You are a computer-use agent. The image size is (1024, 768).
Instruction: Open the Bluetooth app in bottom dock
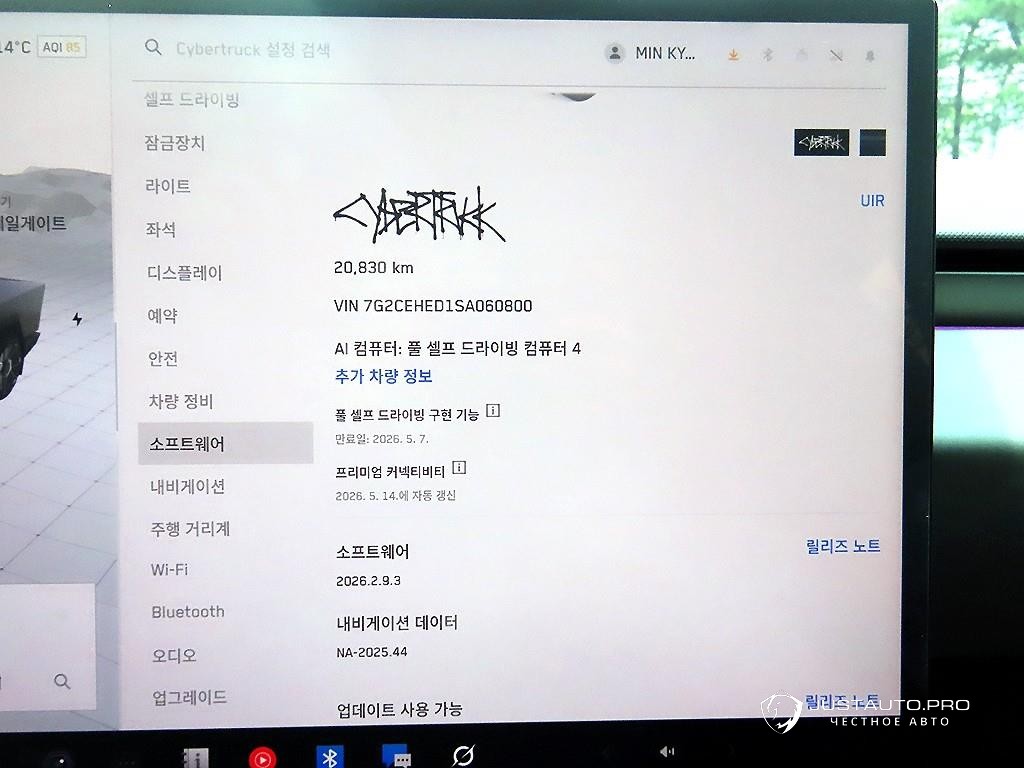tap(330, 758)
